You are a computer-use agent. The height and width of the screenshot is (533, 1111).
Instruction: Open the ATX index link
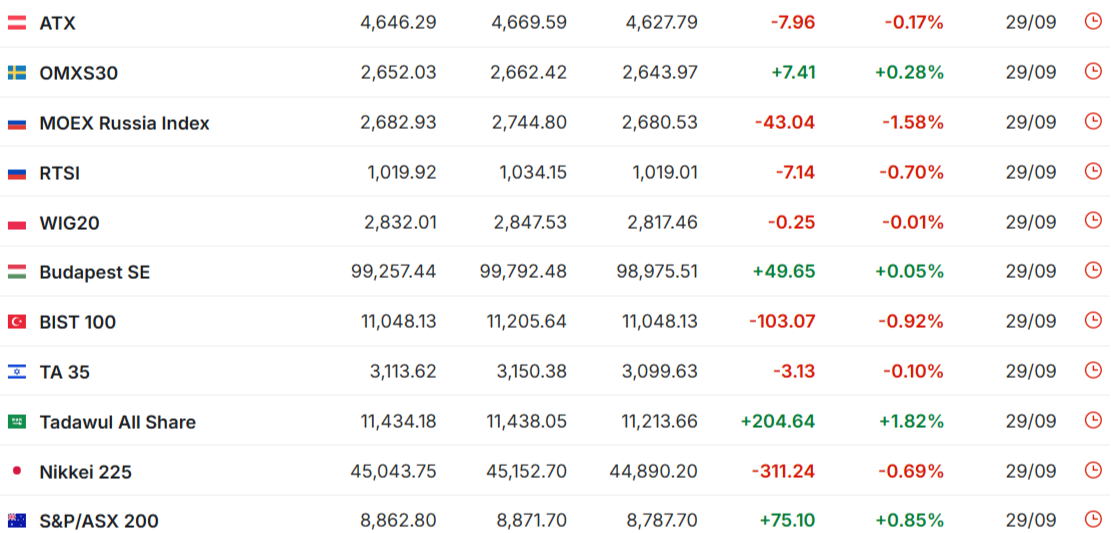tap(57, 23)
